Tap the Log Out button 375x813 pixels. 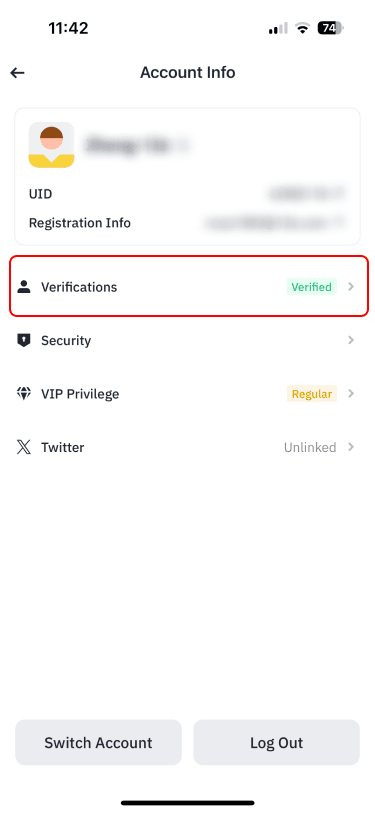pyautogui.click(x=276, y=742)
